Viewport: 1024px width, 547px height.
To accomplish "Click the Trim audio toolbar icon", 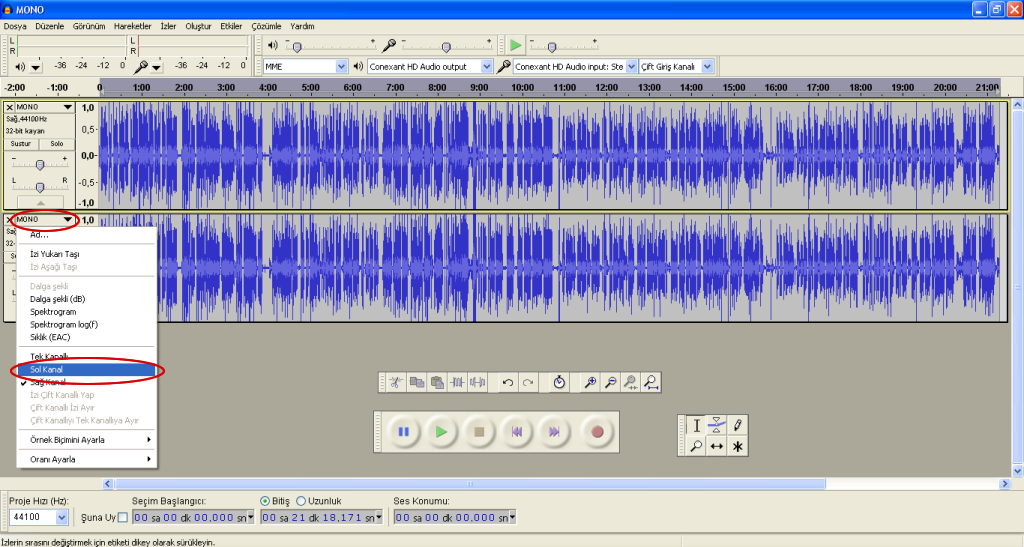I will click(457, 383).
